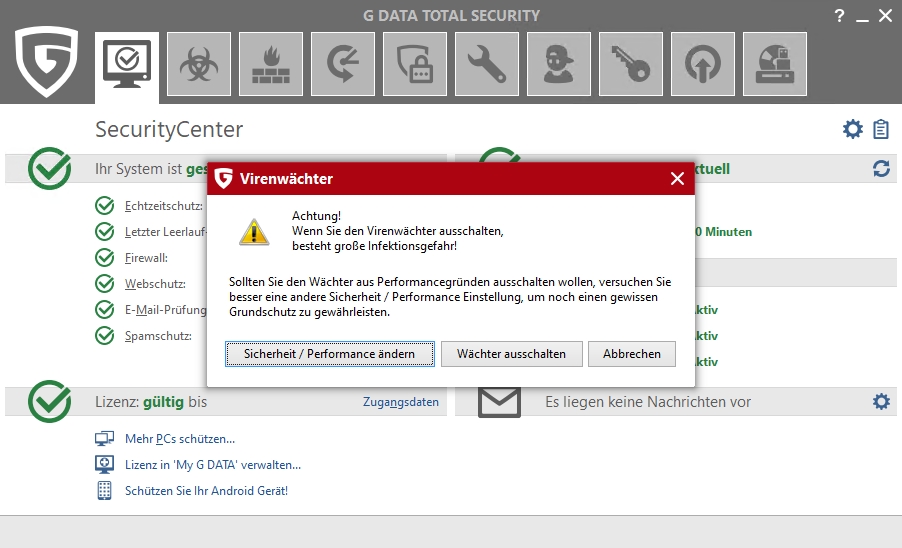Viewport: 902px width, 548px height.
Task: Select the E-Mail-Prüfung status entry
Action: coord(166,309)
